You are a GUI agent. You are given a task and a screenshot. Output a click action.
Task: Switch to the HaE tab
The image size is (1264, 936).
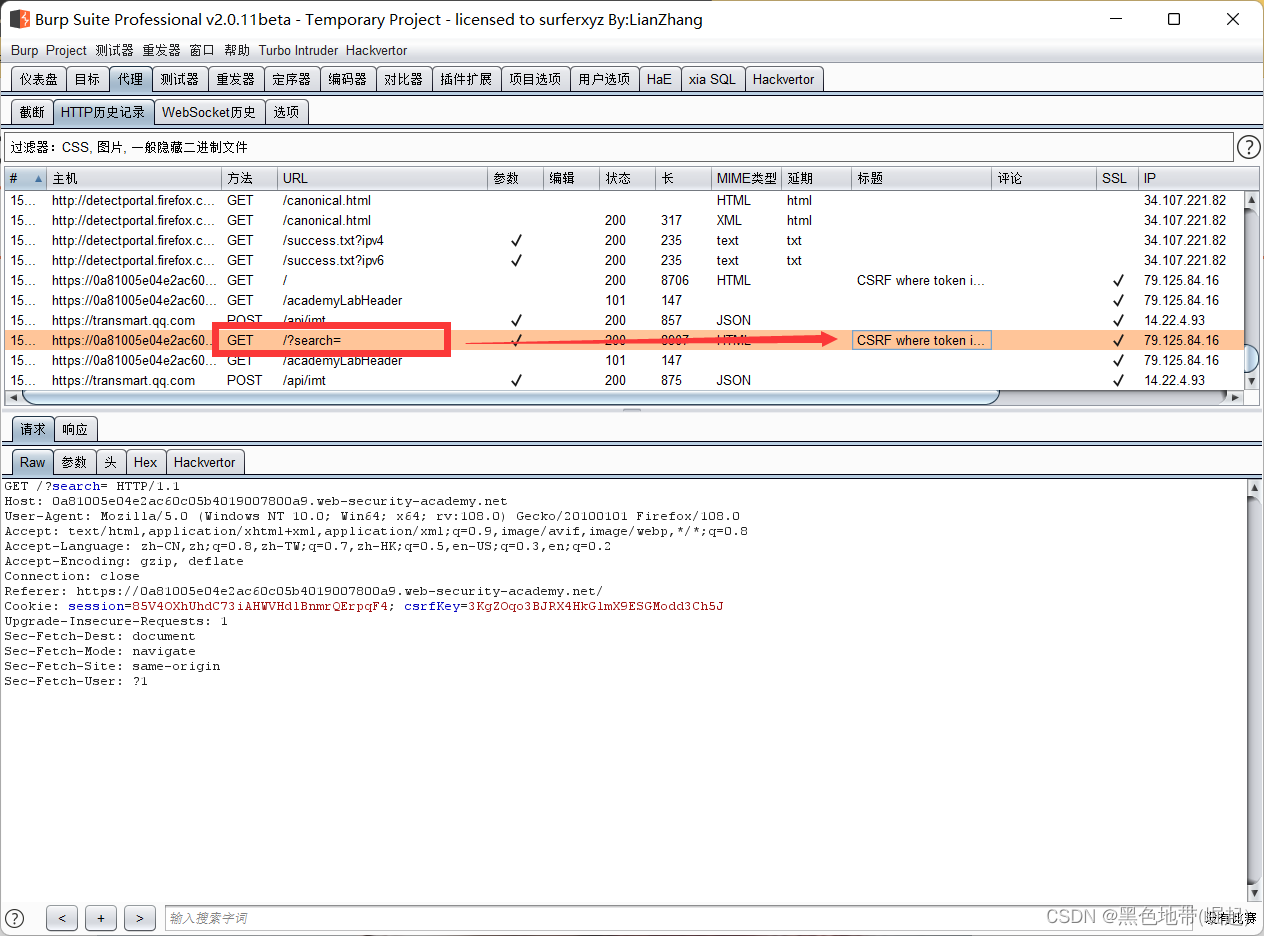pyautogui.click(x=659, y=79)
